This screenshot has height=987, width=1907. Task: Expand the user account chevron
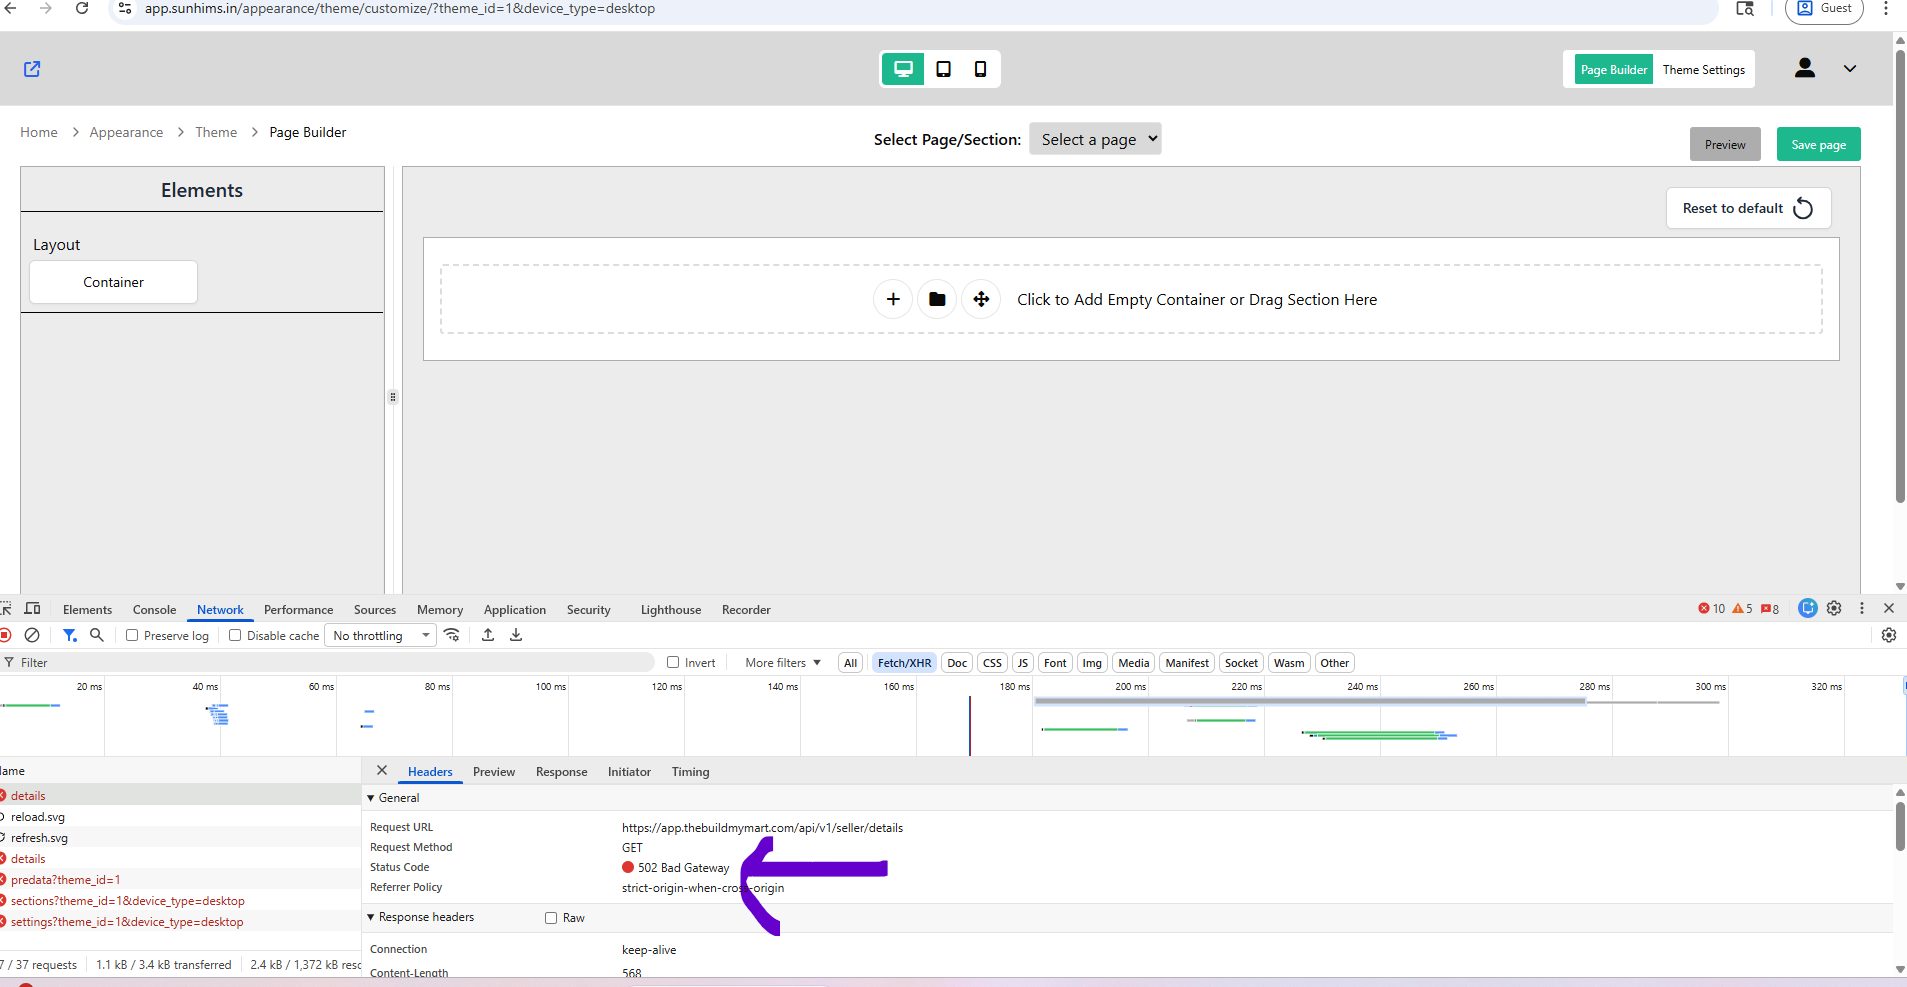(1850, 69)
